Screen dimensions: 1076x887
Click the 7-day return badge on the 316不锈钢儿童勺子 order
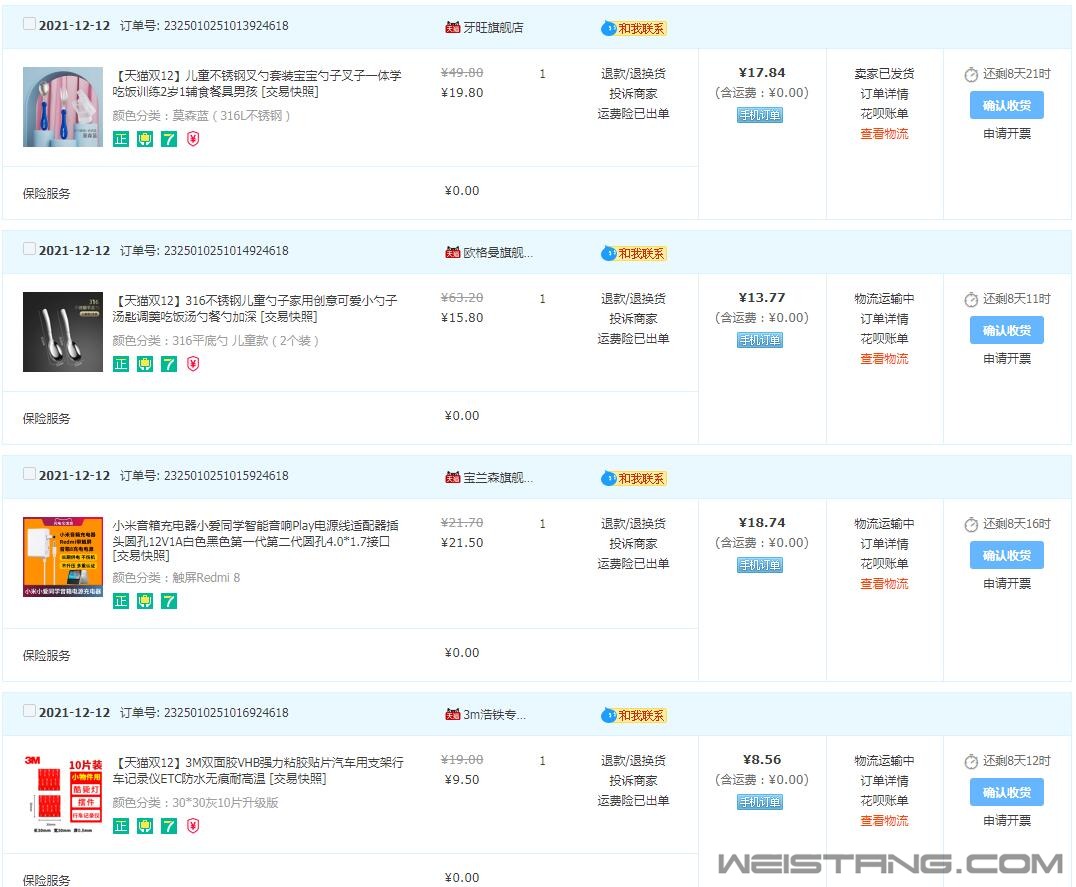click(x=169, y=364)
